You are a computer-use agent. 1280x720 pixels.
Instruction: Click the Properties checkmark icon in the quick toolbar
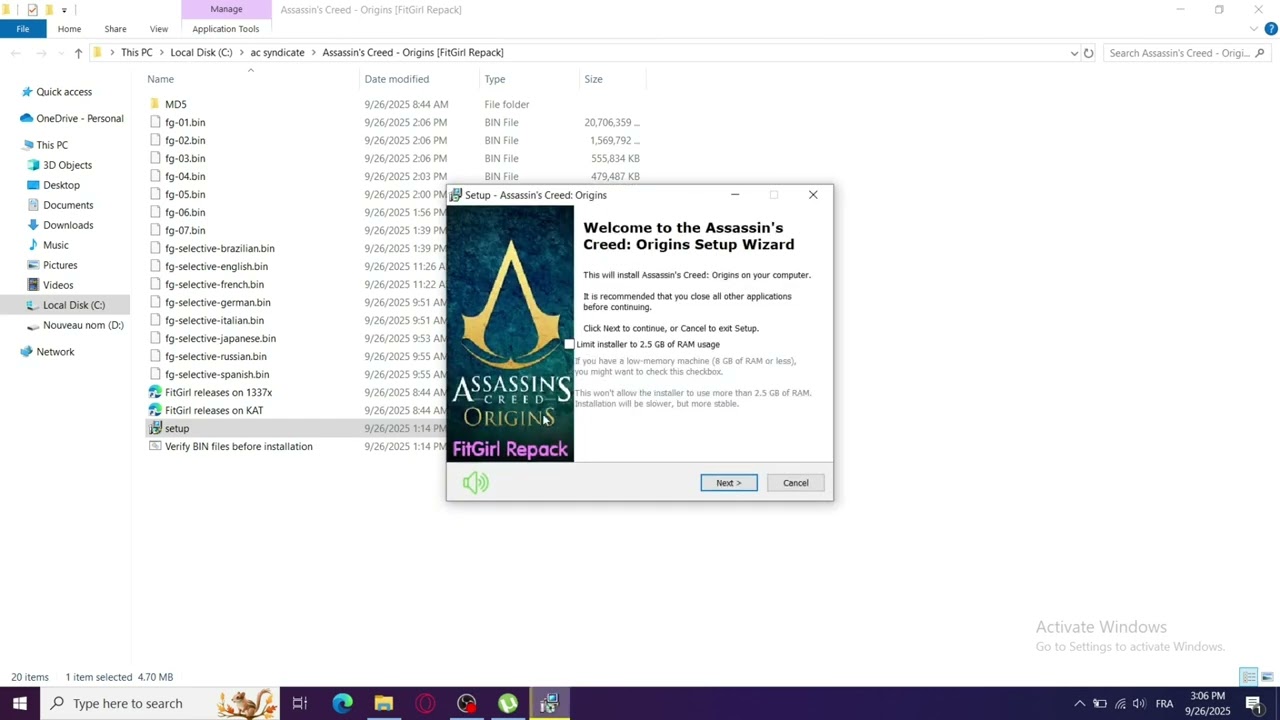click(x=32, y=10)
